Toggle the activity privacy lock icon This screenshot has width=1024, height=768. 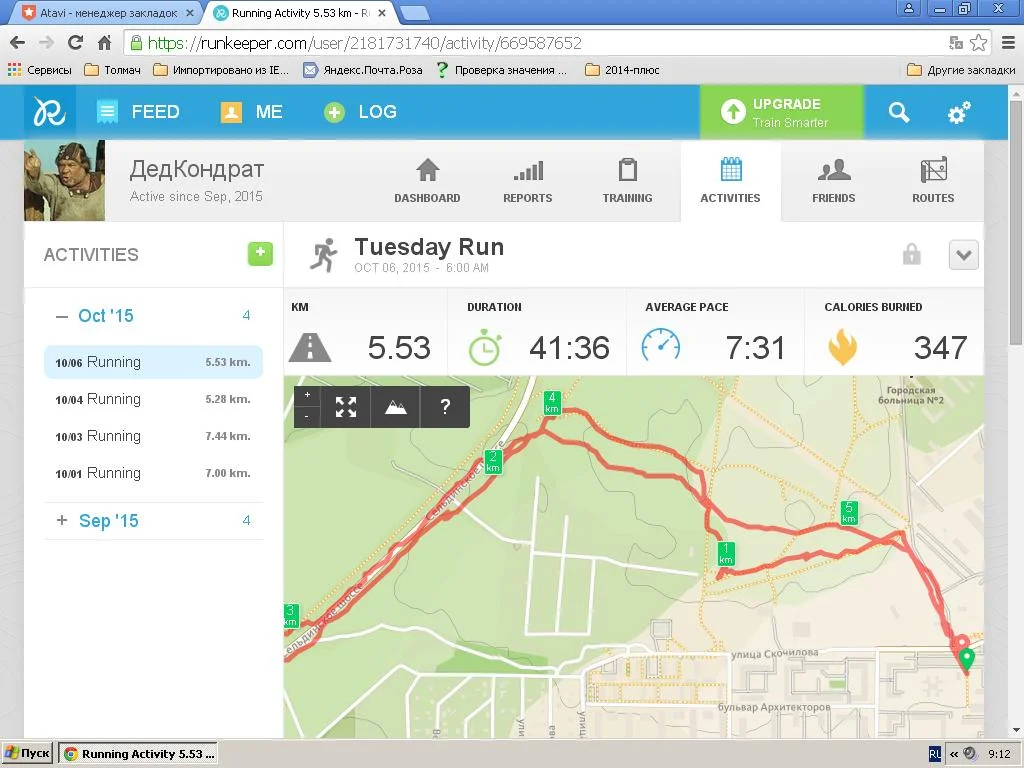[912, 254]
